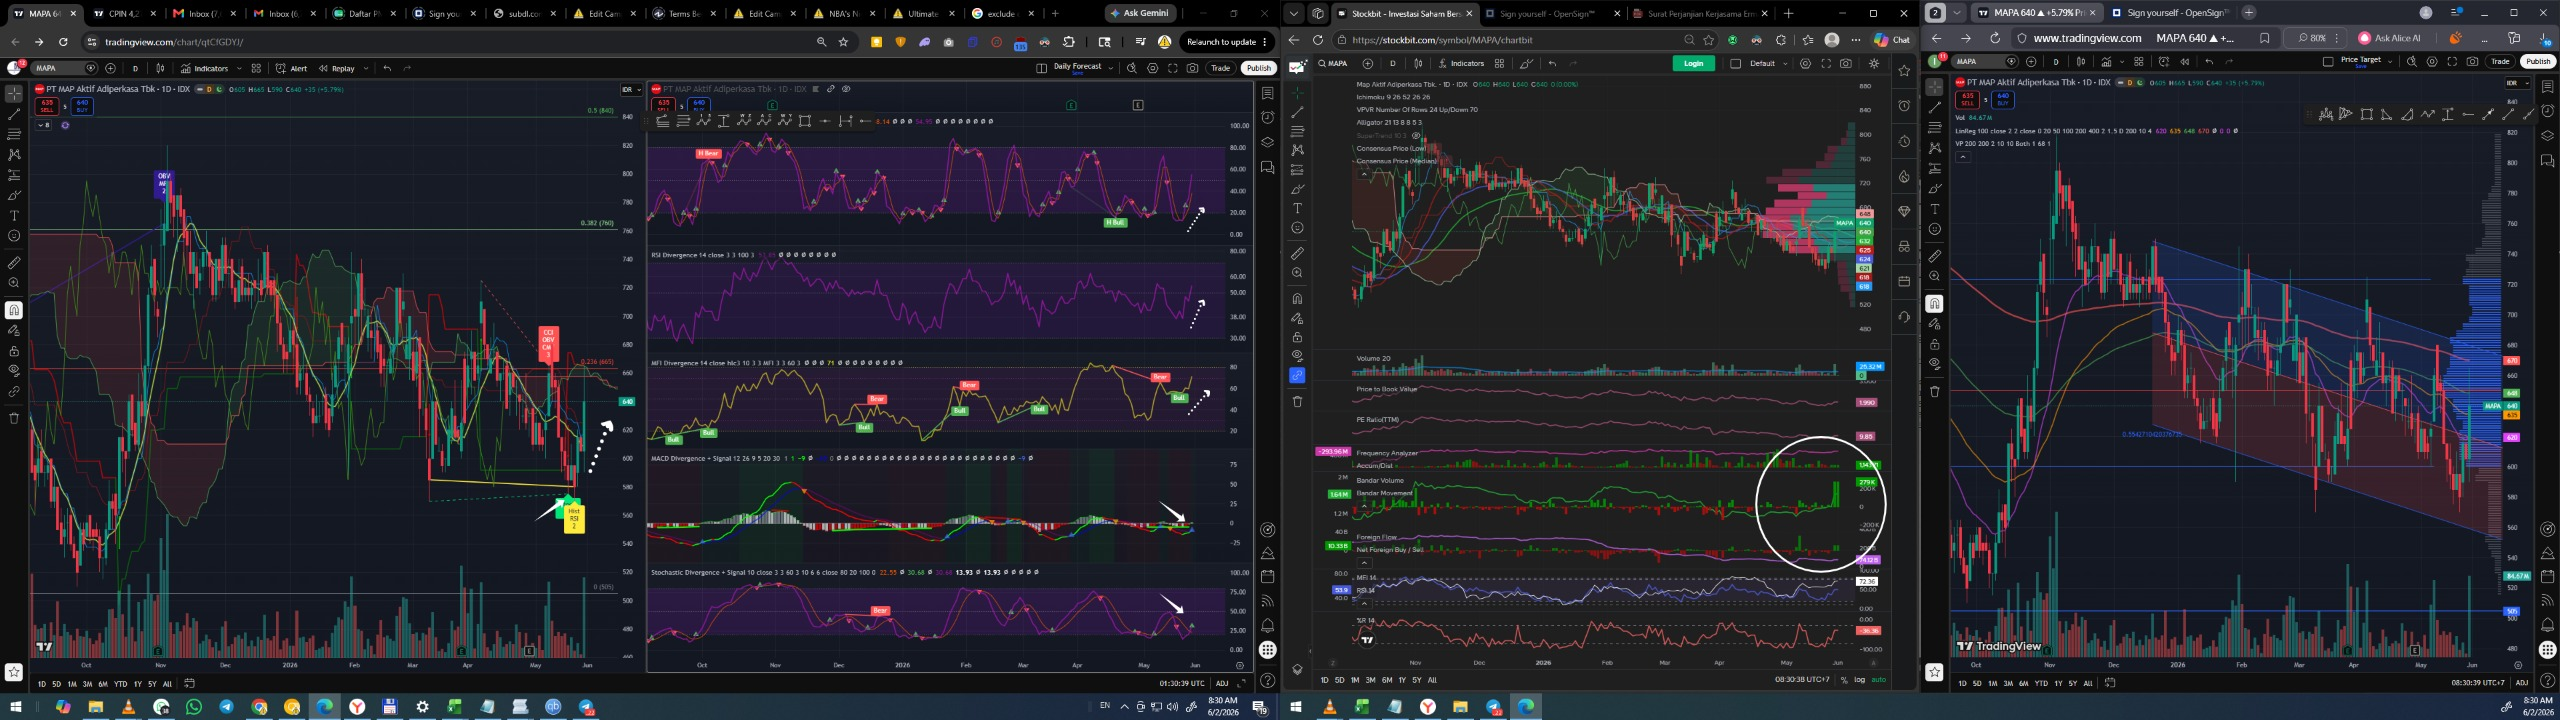Screen dimensions: 2560x720
Task: Select the 6M range in Stockbit bottom bar
Action: coord(1386,680)
